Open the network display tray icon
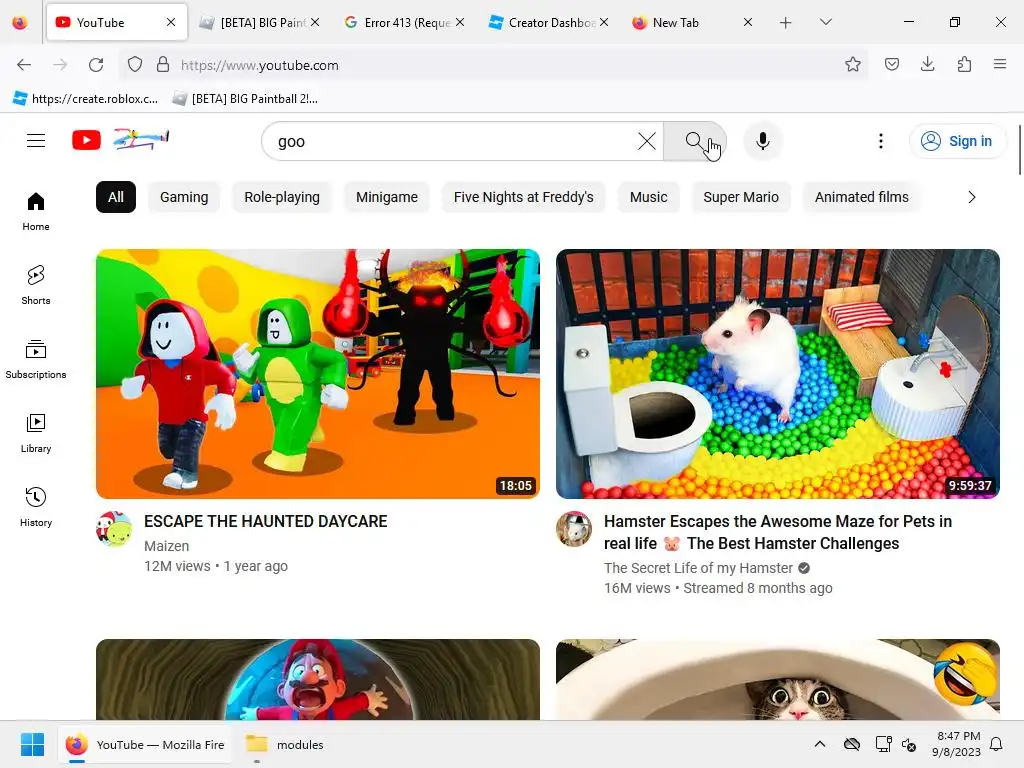 pyautogui.click(x=883, y=744)
